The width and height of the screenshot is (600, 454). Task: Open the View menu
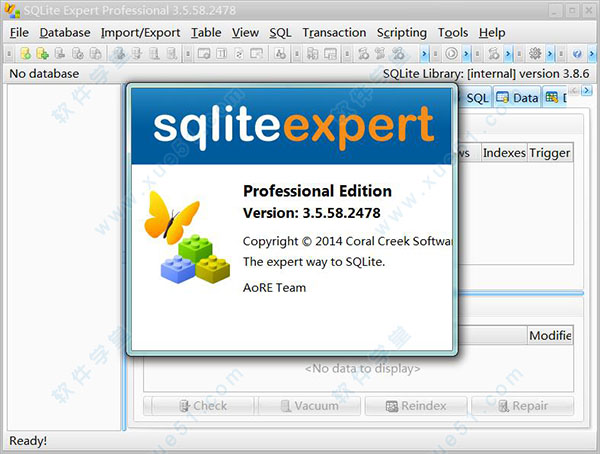[245, 33]
